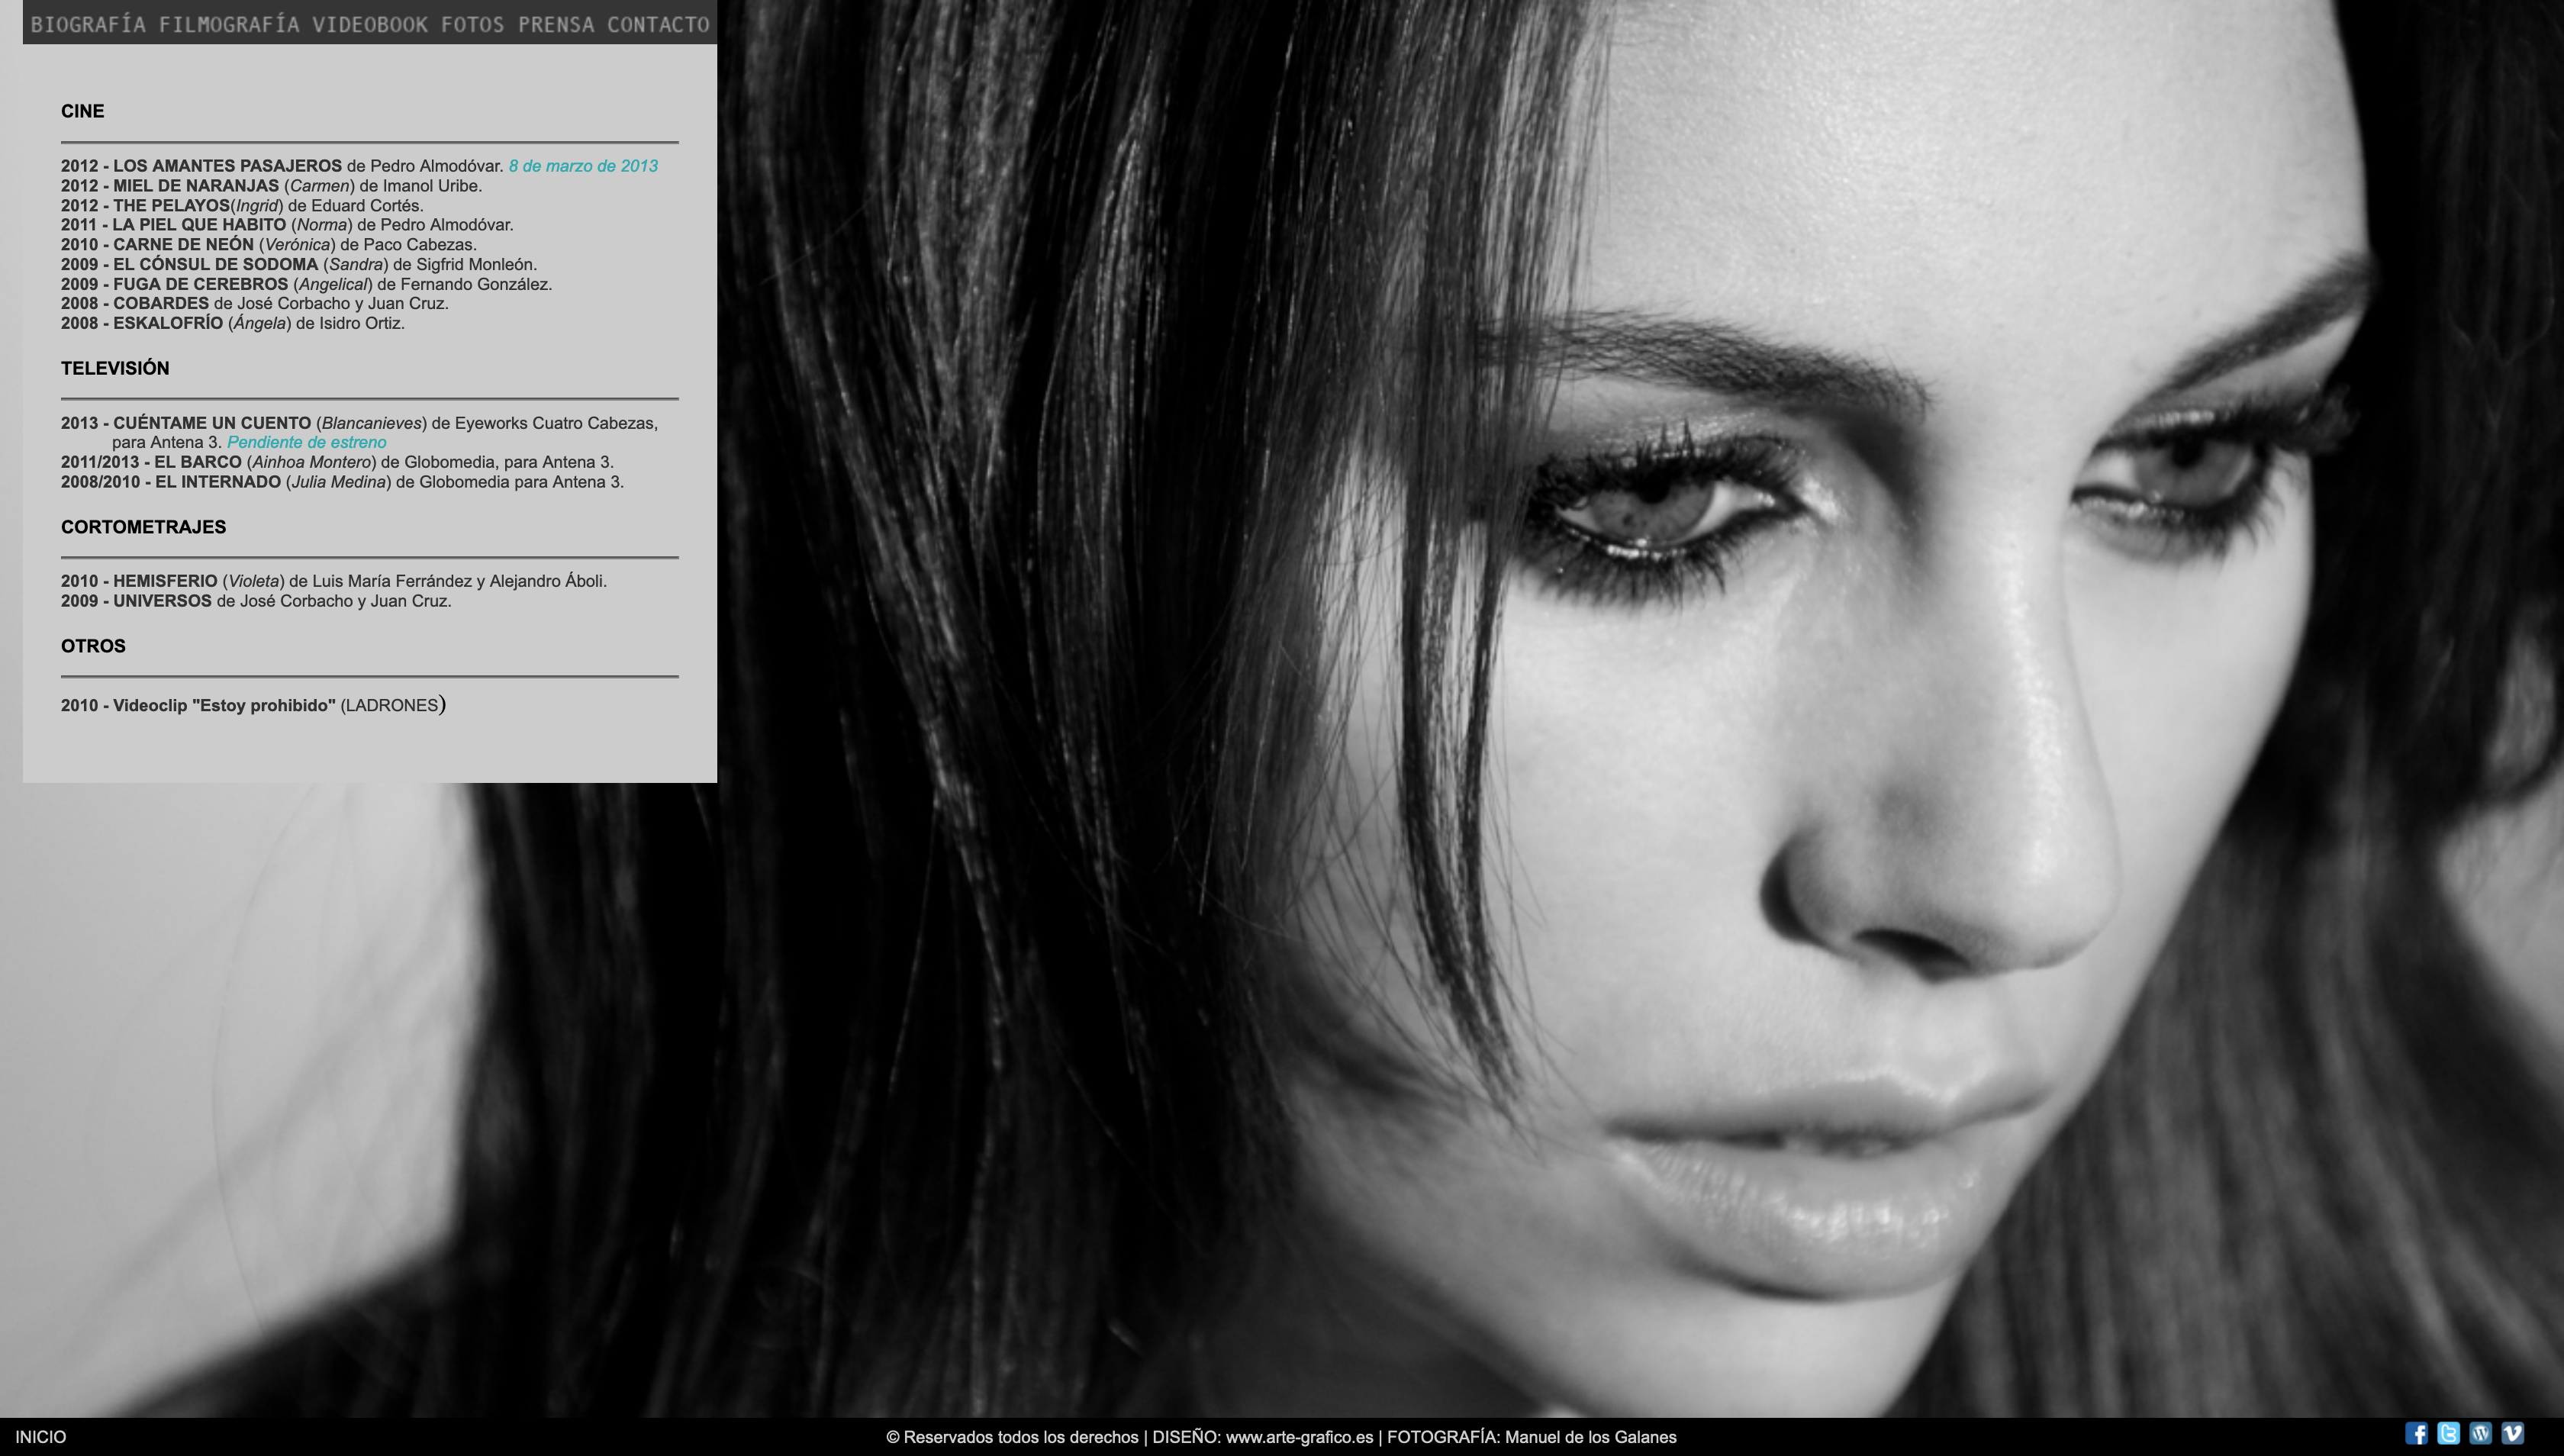Click 'Manuel de los Galanes' photographer credit
This screenshot has height=1456, width=2564.
[x=1591, y=1437]
